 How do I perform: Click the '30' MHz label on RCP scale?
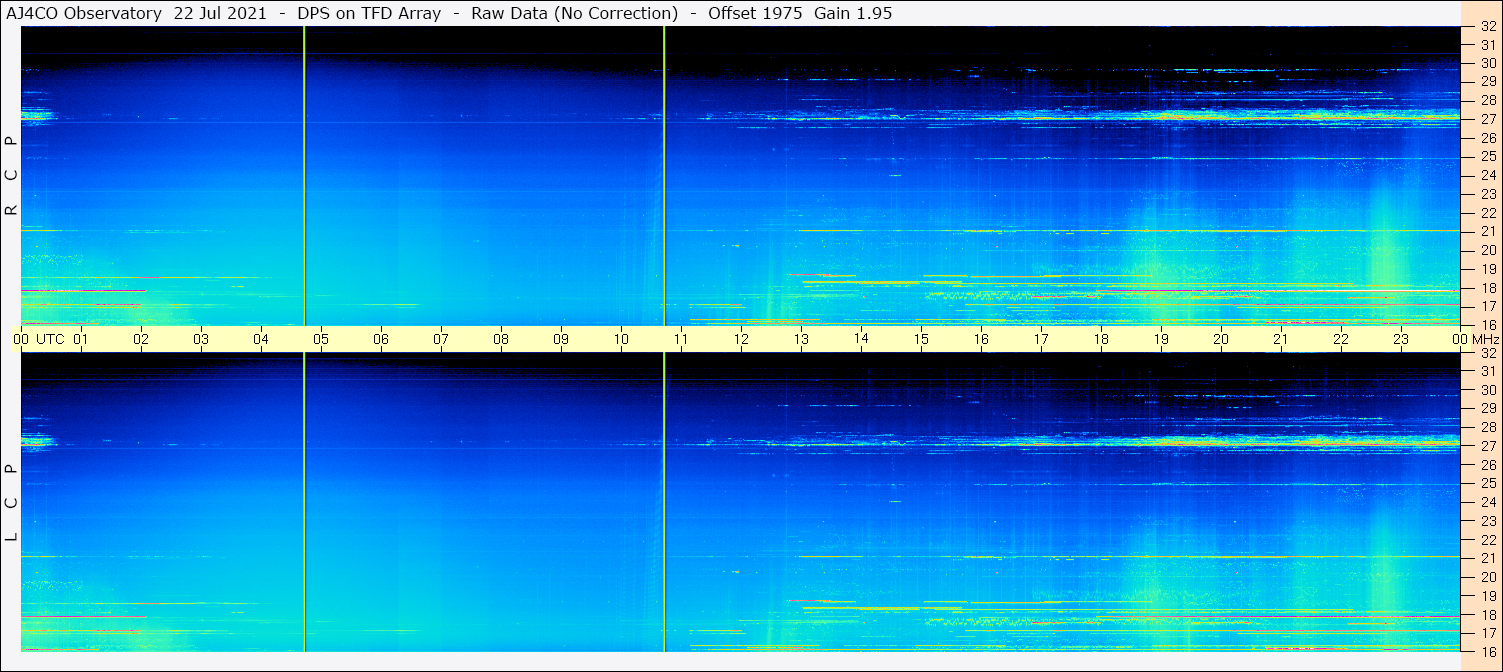1488,63
